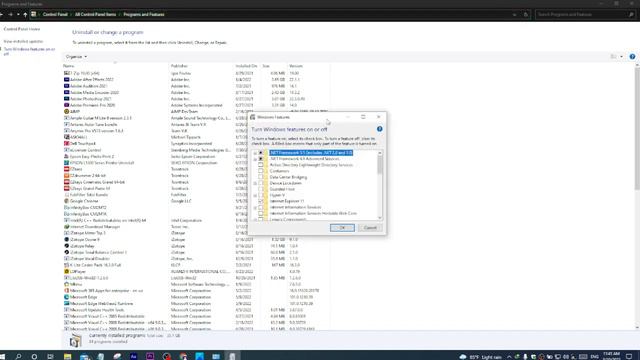Image resolution: width=640 pixels, height=360 pixels.
Task: Click OK in Windows Features dialog
Action: pyautogui.click(x=342, y=228)
